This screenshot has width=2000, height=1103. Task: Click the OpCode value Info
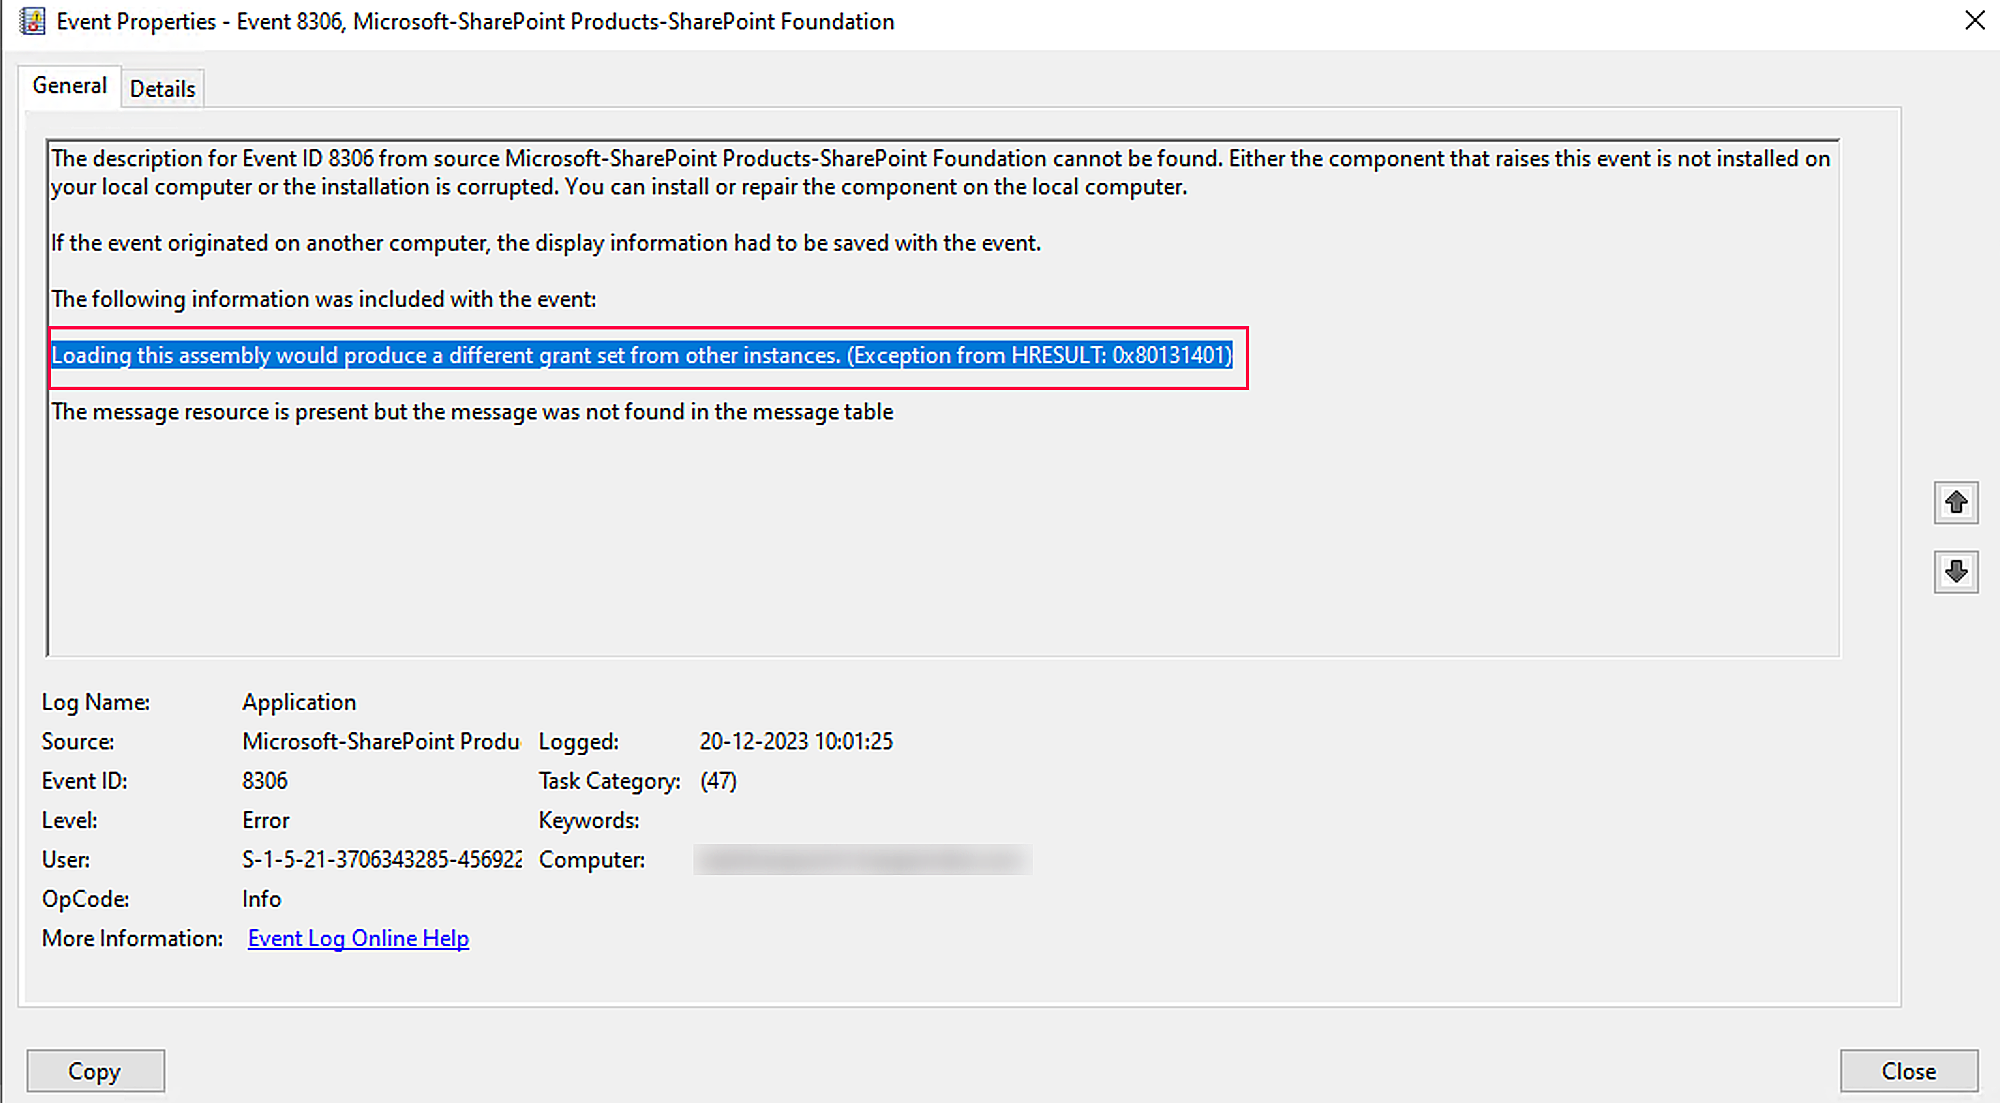pos(261,899)
